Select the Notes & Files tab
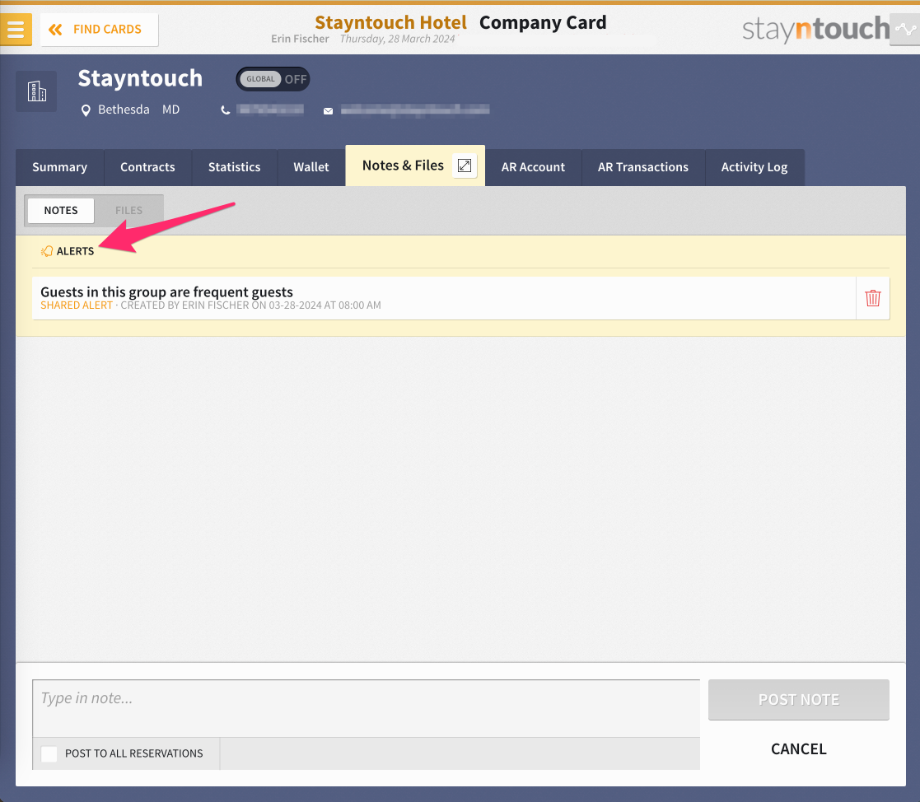Viewport: 920px width, 802px height. [402, 166]
